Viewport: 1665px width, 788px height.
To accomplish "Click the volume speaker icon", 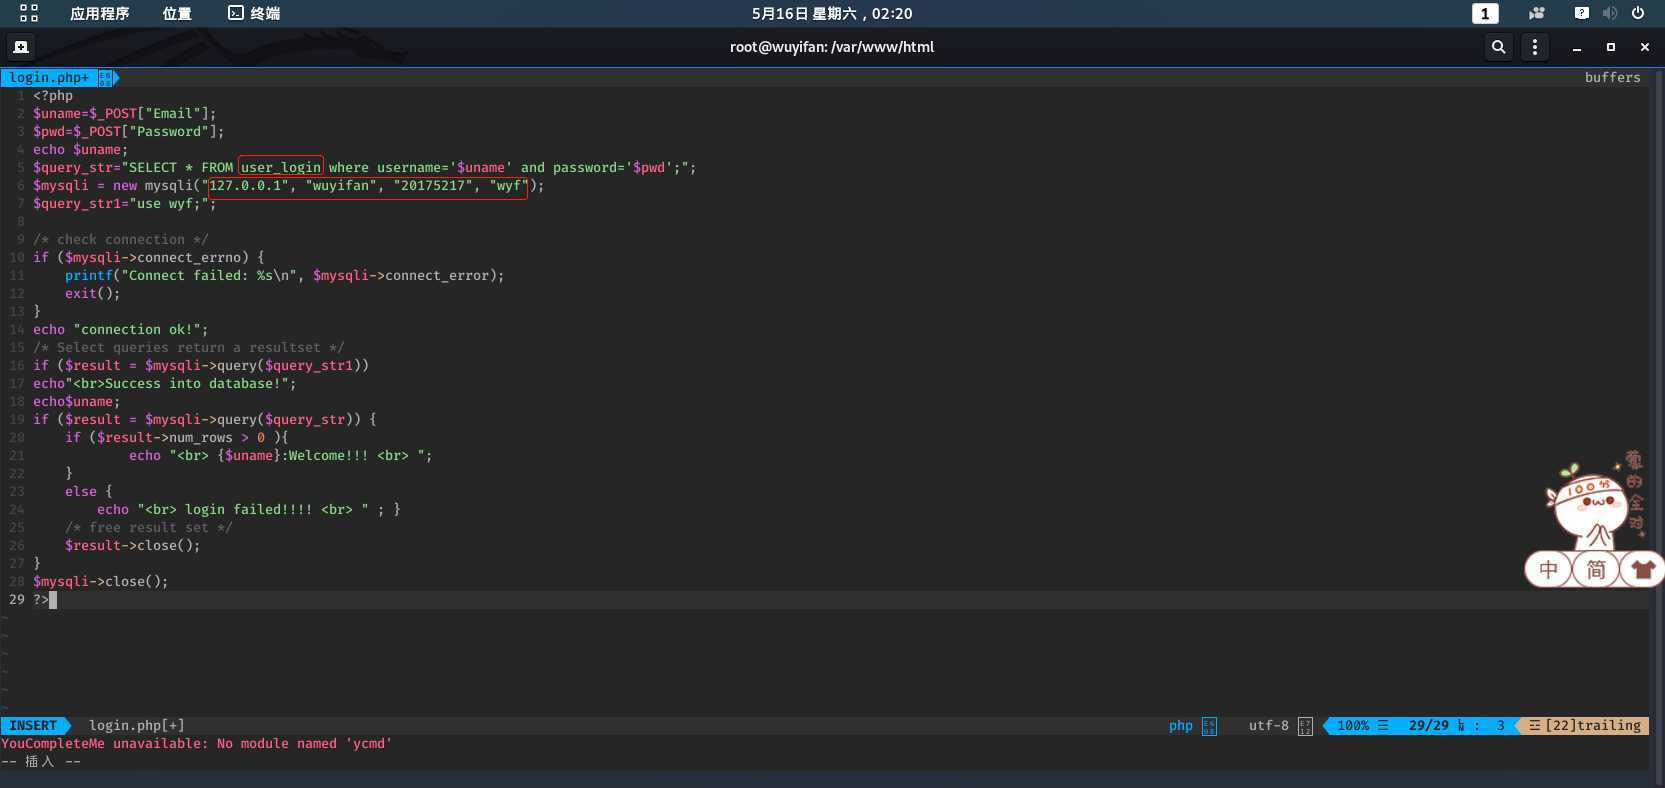I will (1610, 13).
